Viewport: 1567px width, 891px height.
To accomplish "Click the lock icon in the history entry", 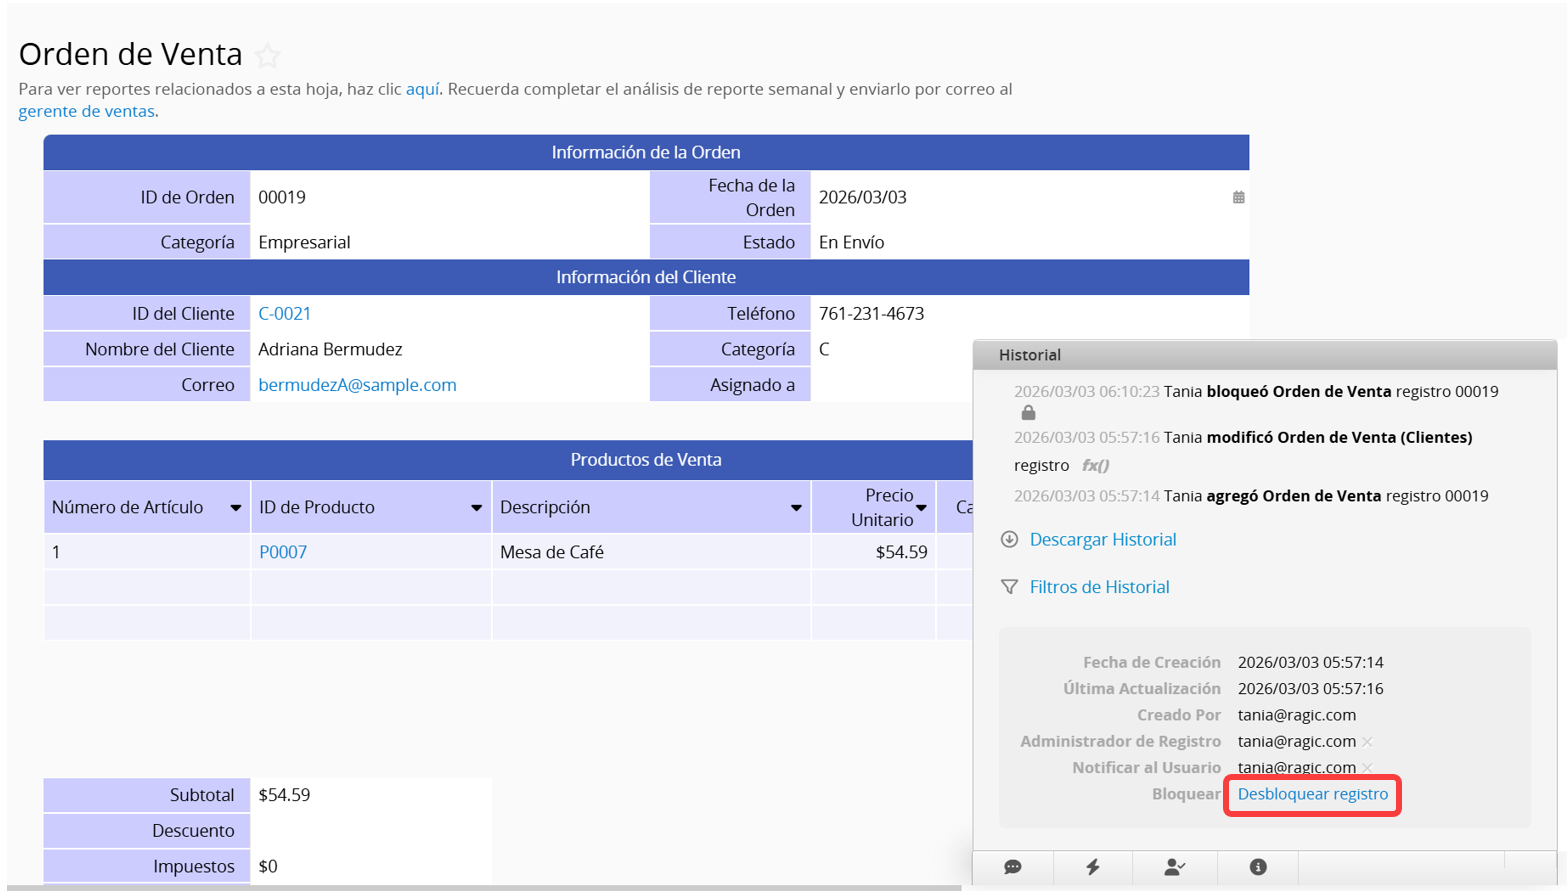I will [x=1028, y=413].
